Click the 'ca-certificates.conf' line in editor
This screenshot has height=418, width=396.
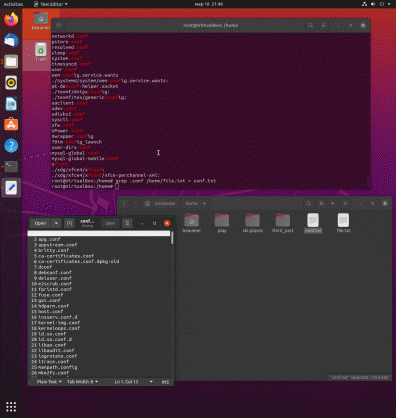tap(66, 256)
